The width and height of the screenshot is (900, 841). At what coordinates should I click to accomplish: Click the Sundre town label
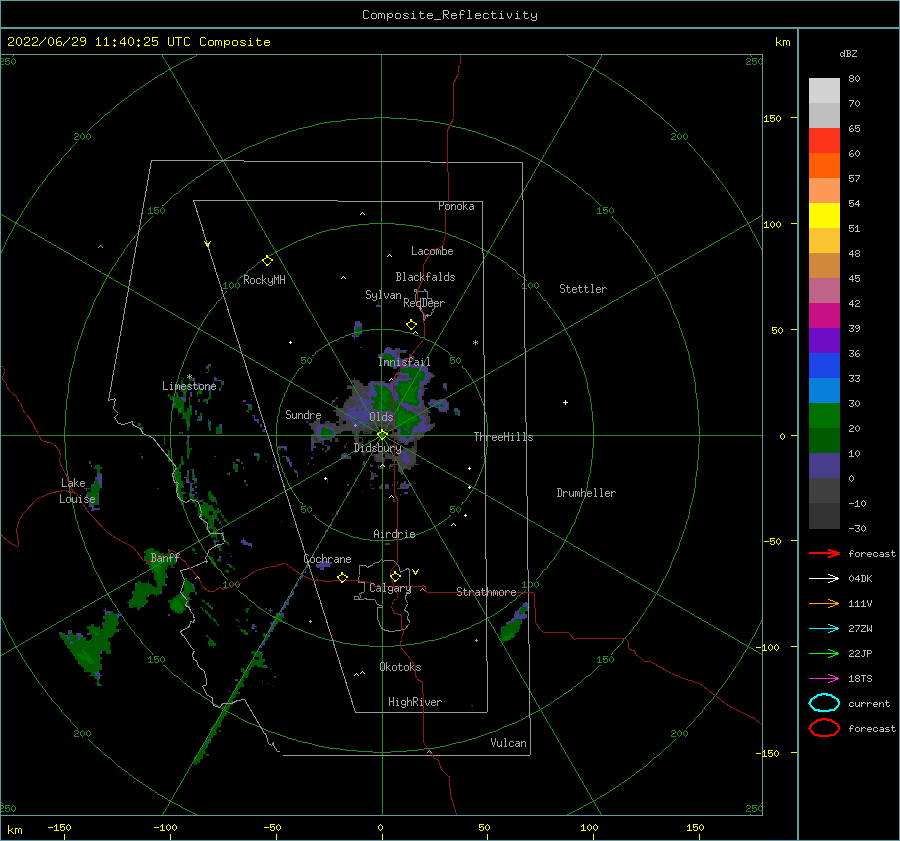[303, 414]
